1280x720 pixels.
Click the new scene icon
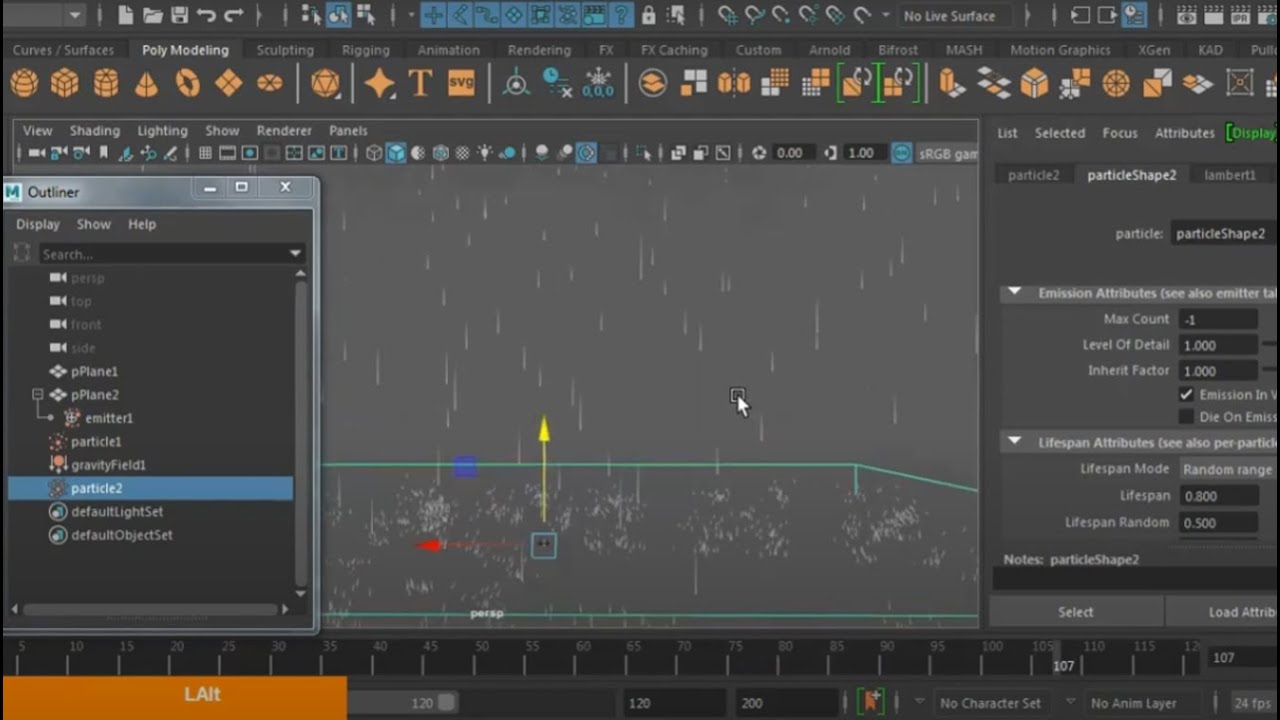126,15
